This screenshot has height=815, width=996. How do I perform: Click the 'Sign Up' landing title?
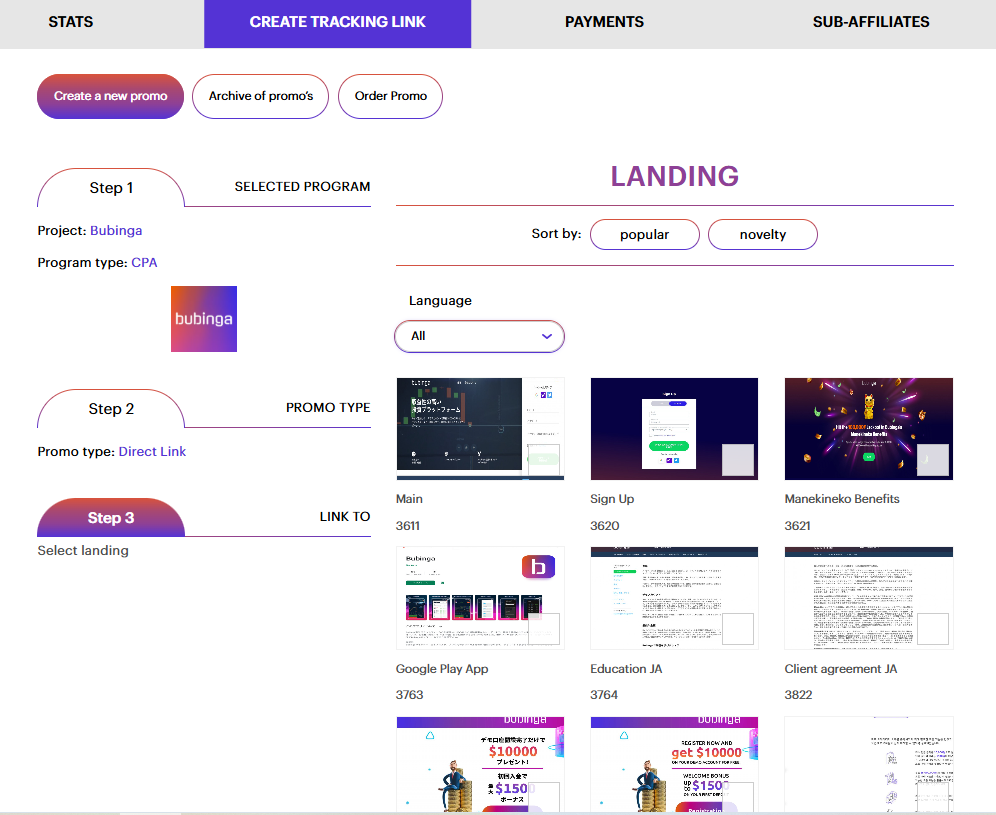[612, 499]
